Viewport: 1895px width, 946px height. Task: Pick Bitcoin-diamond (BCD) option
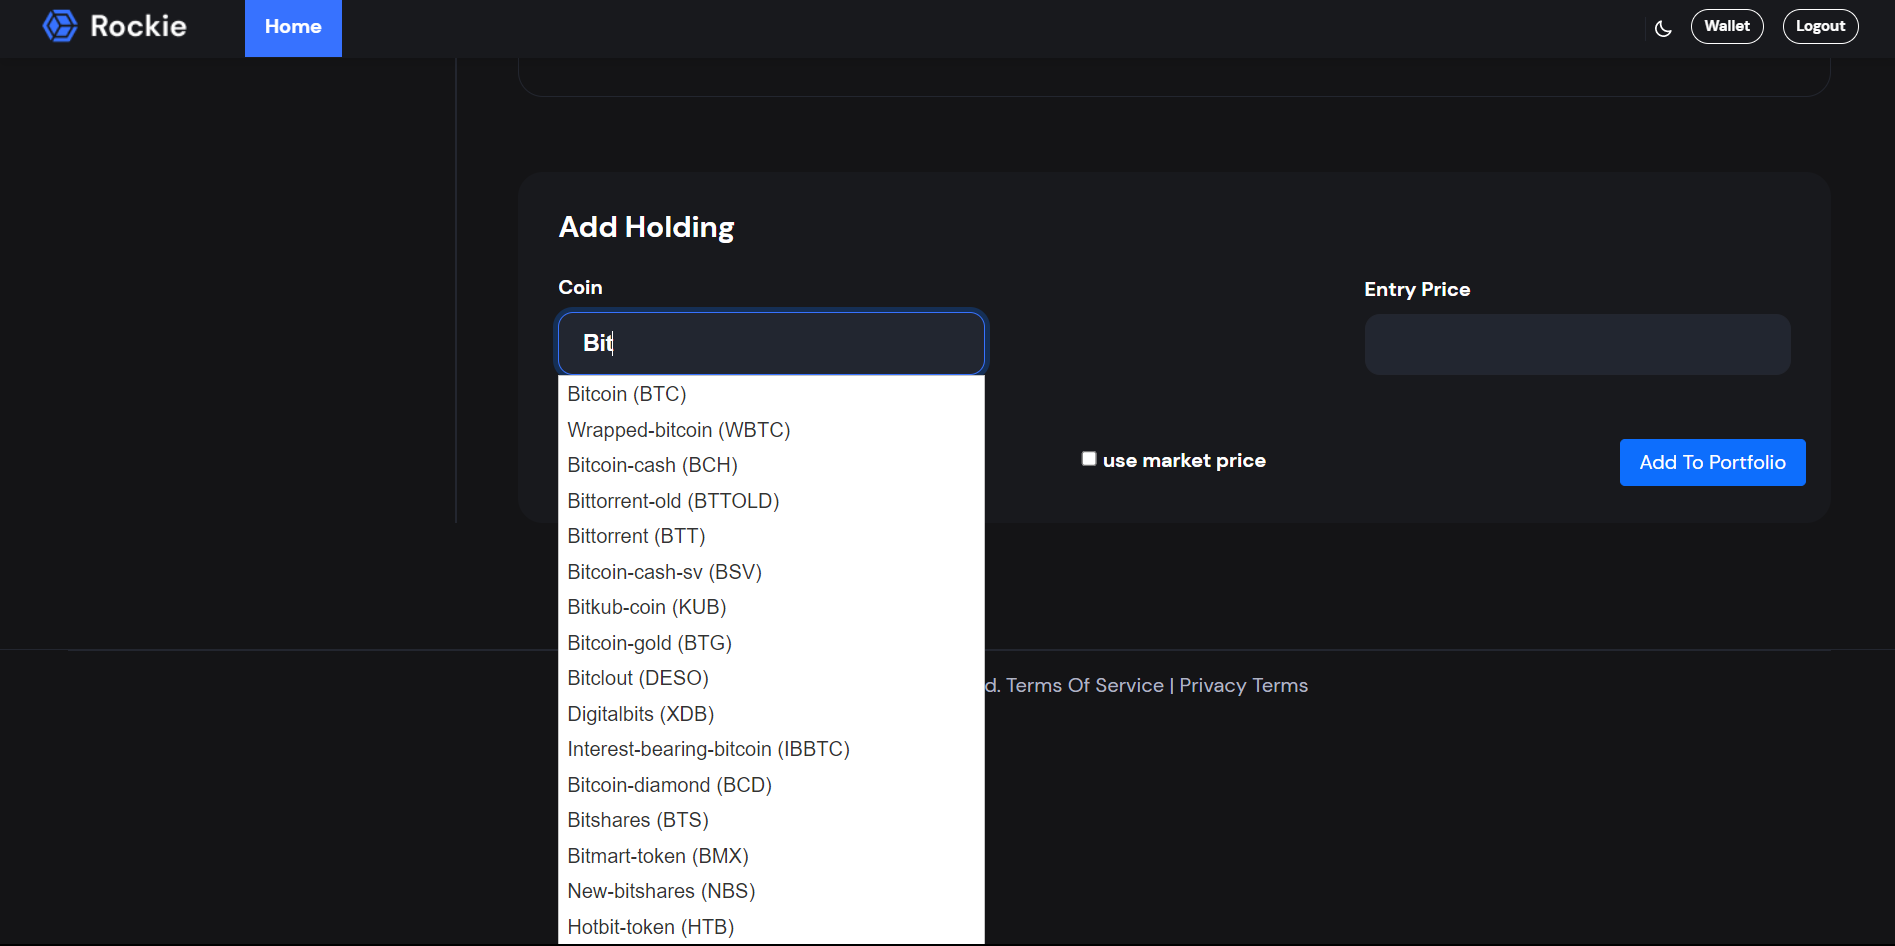(771, 785)
